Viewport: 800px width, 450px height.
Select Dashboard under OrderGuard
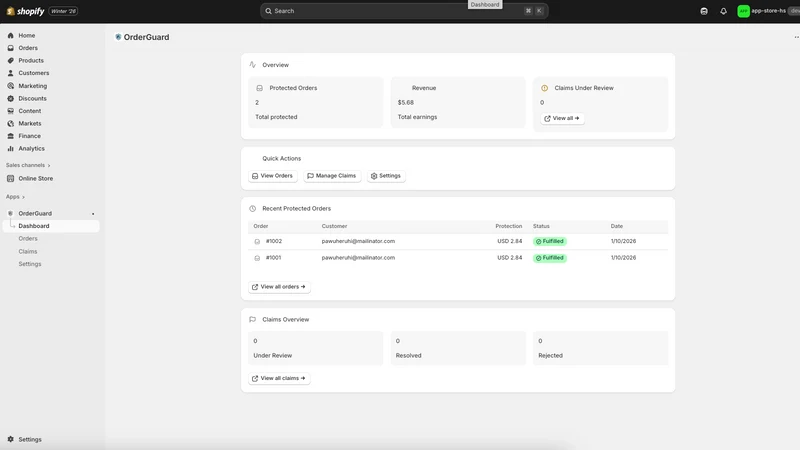(x=51, y=226)
